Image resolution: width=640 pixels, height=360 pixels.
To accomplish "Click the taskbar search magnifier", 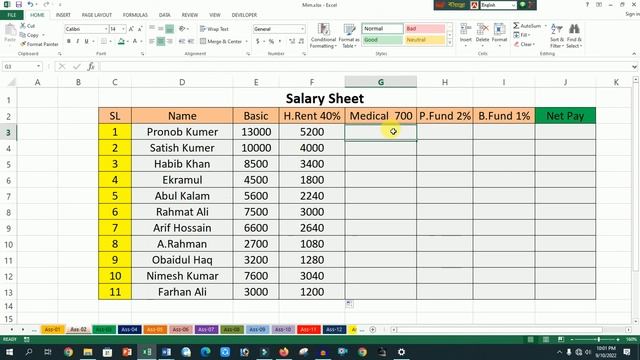I will [29, 352].
